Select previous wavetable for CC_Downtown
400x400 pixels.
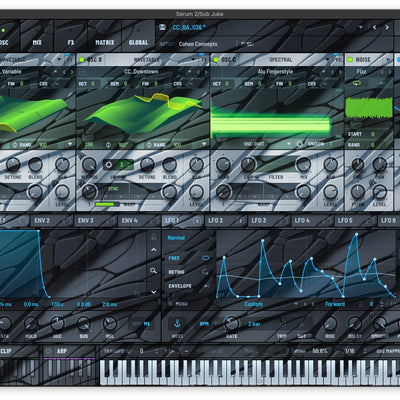point(199,72)
